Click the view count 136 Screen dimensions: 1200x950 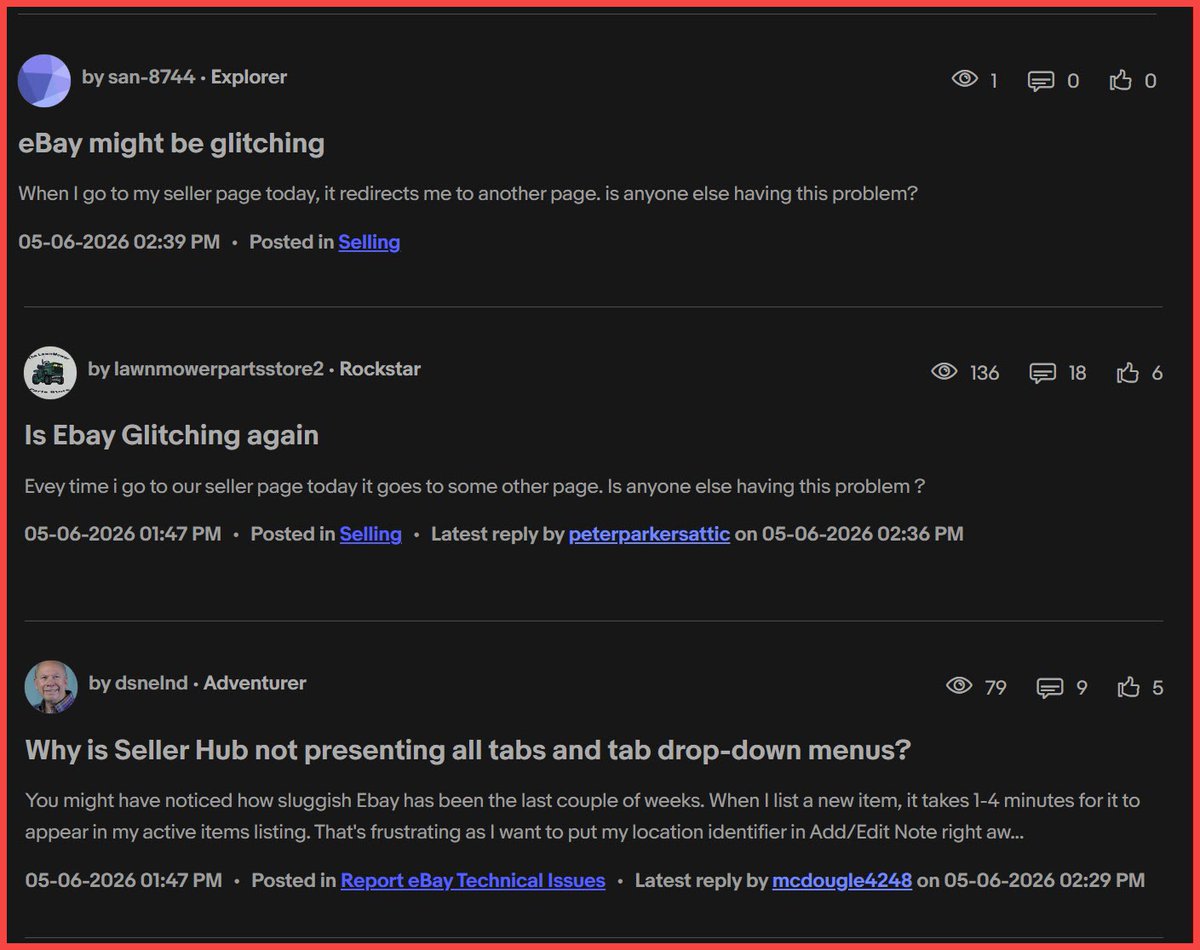click(x=984, y=373)
